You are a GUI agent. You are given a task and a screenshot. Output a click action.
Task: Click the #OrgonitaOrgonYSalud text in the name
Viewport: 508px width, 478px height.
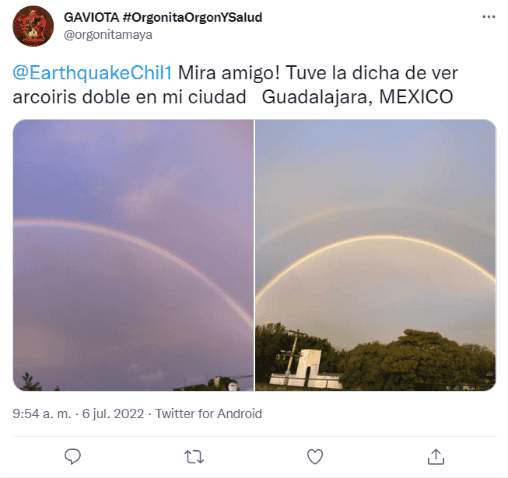pos(192,17)
